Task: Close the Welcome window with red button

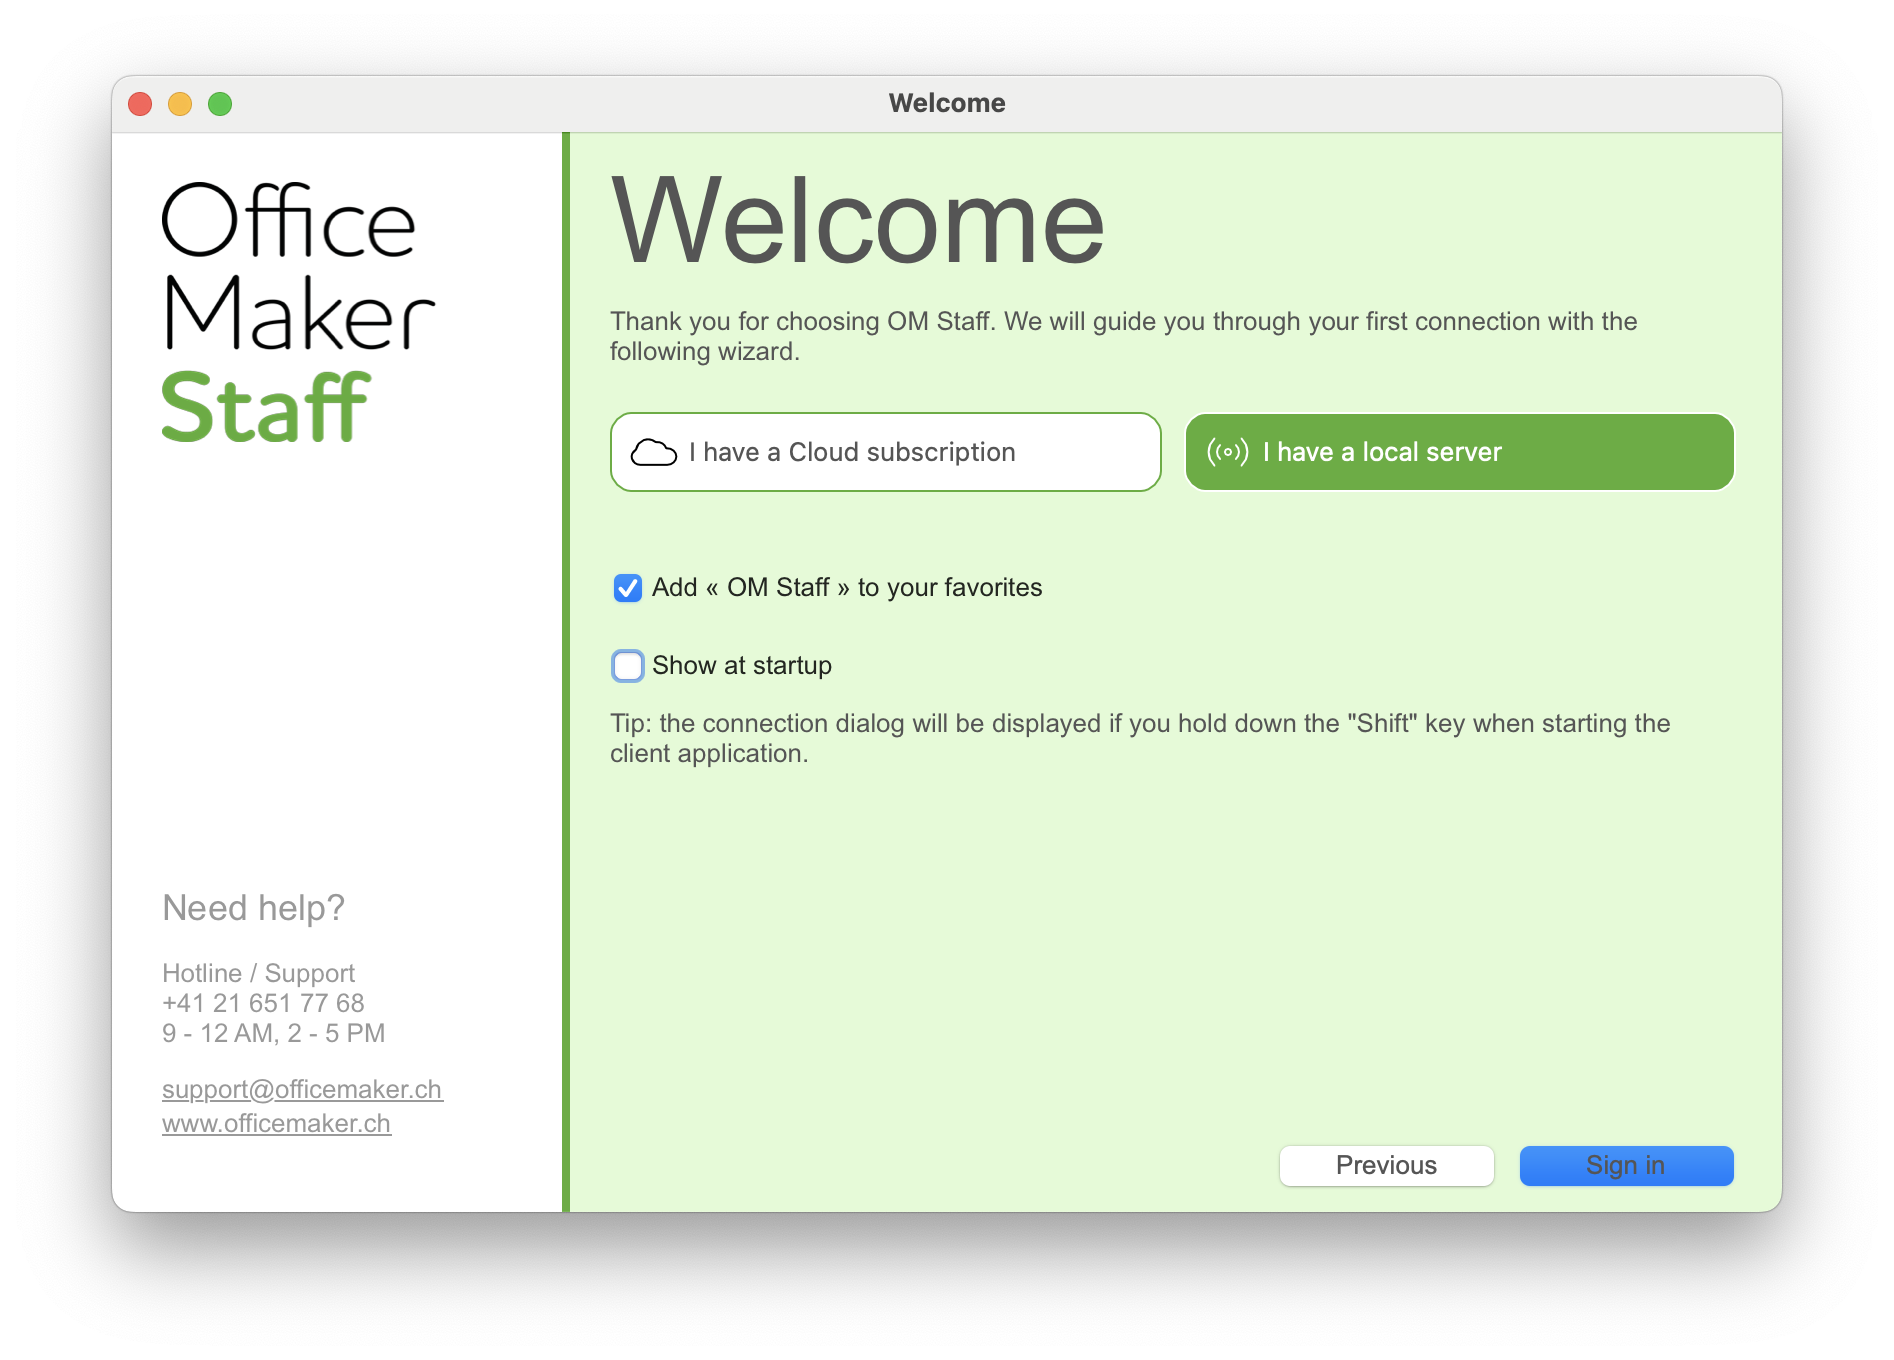Action: [140, 104]
